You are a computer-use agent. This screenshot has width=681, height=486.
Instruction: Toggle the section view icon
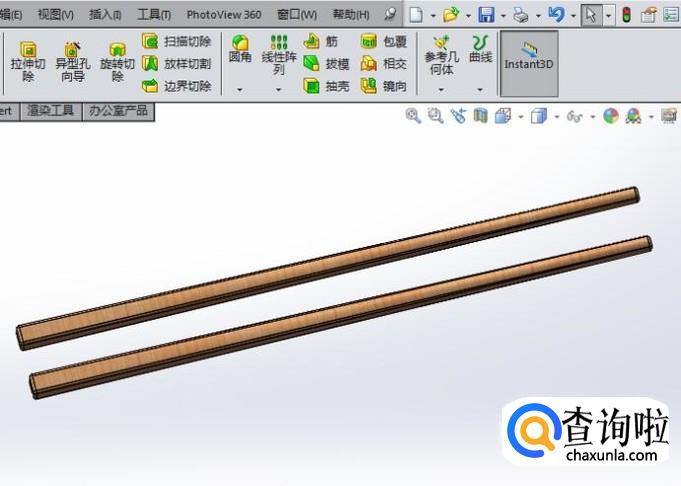480,116
